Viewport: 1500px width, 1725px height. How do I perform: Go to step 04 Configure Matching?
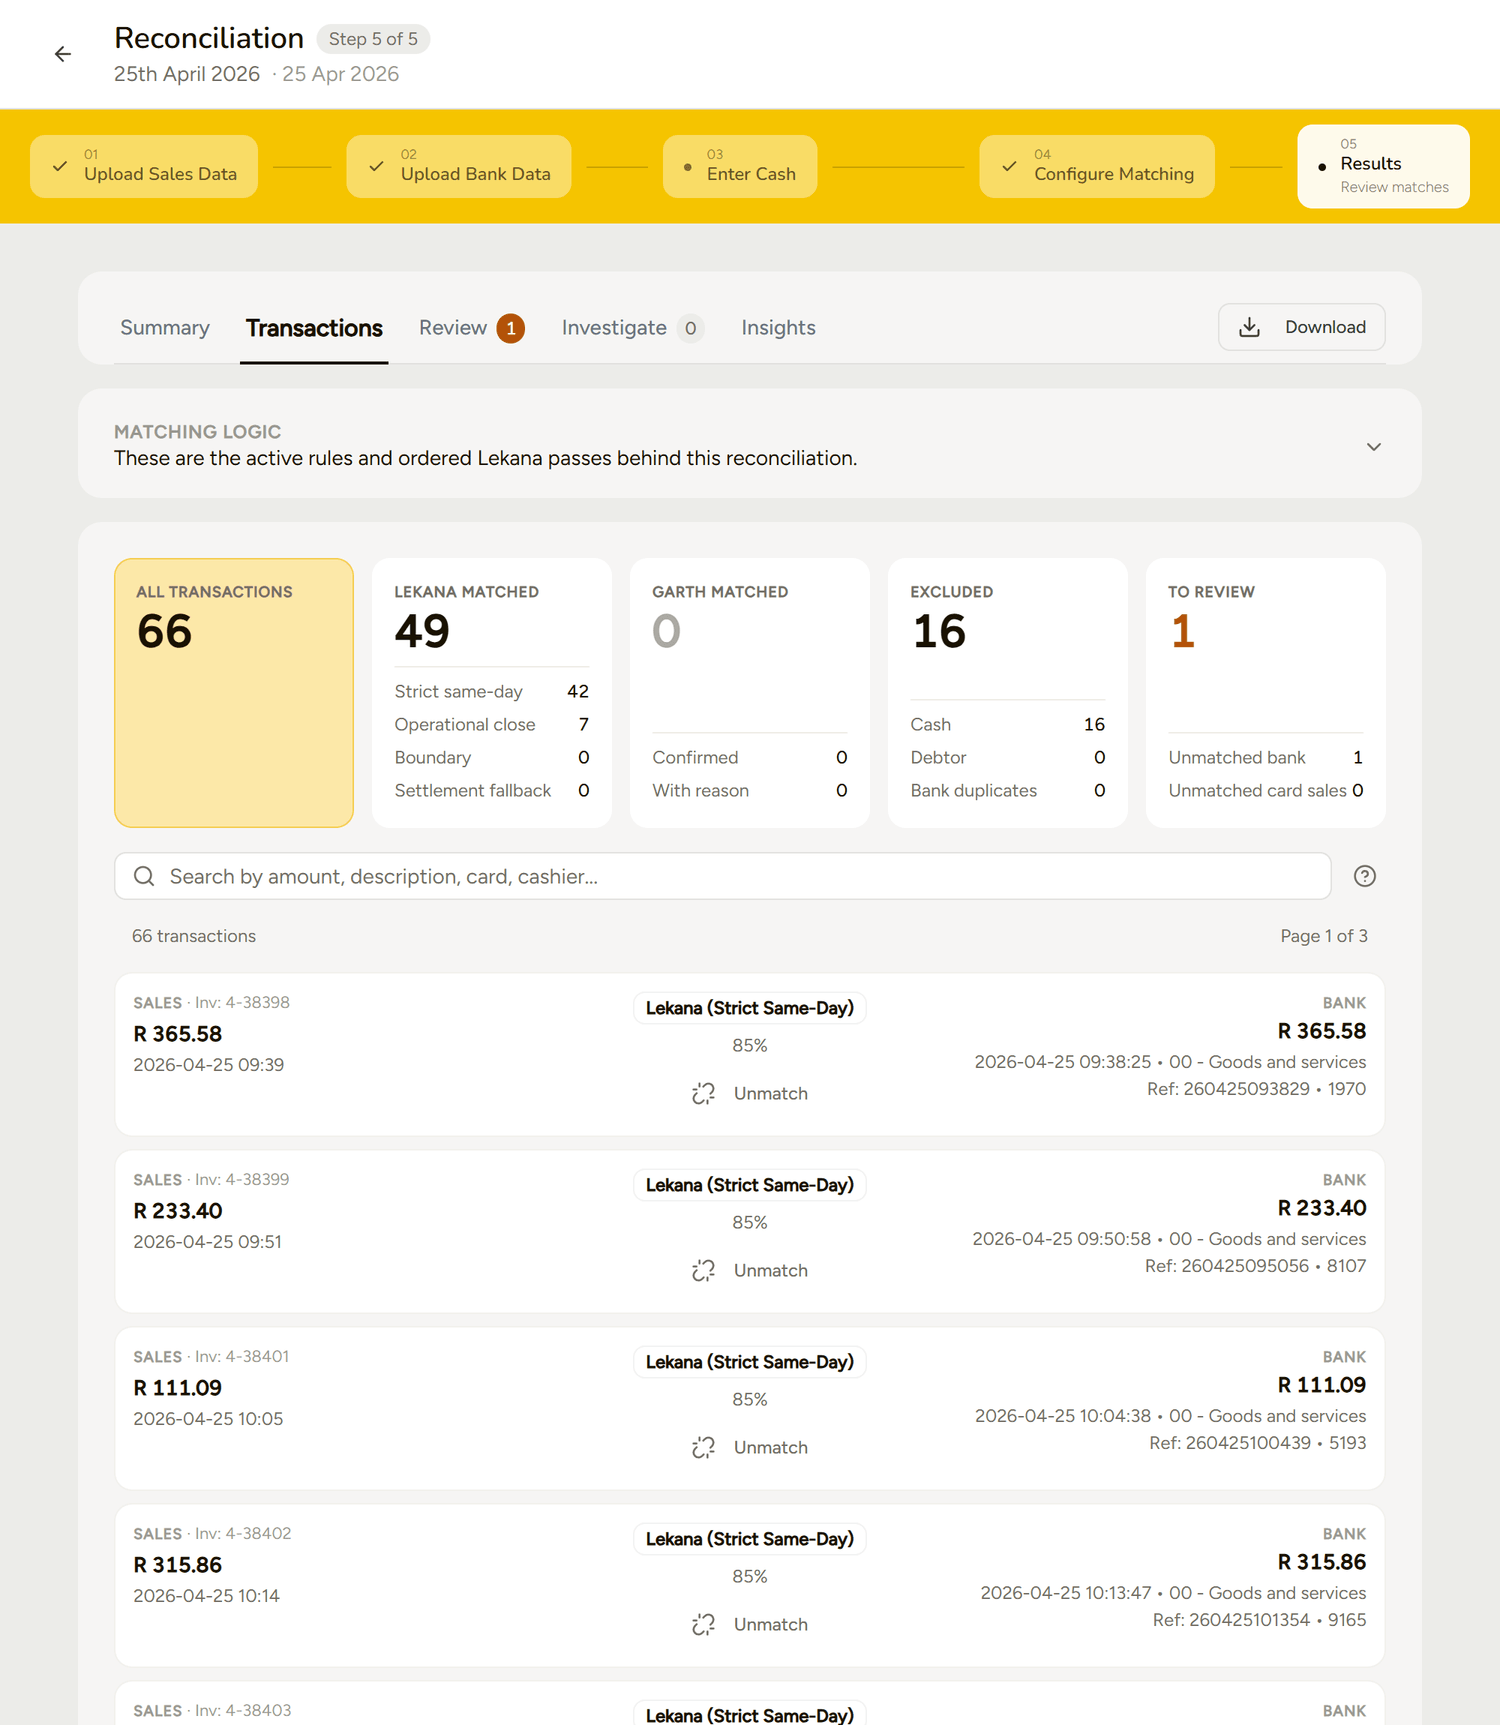1097,166
